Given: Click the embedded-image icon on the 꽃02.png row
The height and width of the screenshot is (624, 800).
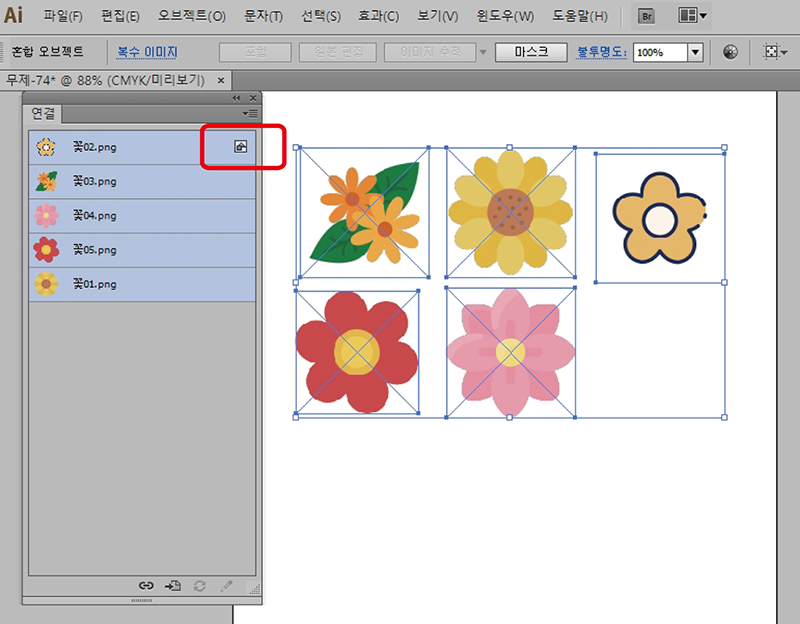Looking at the screenshot, I should (240, 147).
